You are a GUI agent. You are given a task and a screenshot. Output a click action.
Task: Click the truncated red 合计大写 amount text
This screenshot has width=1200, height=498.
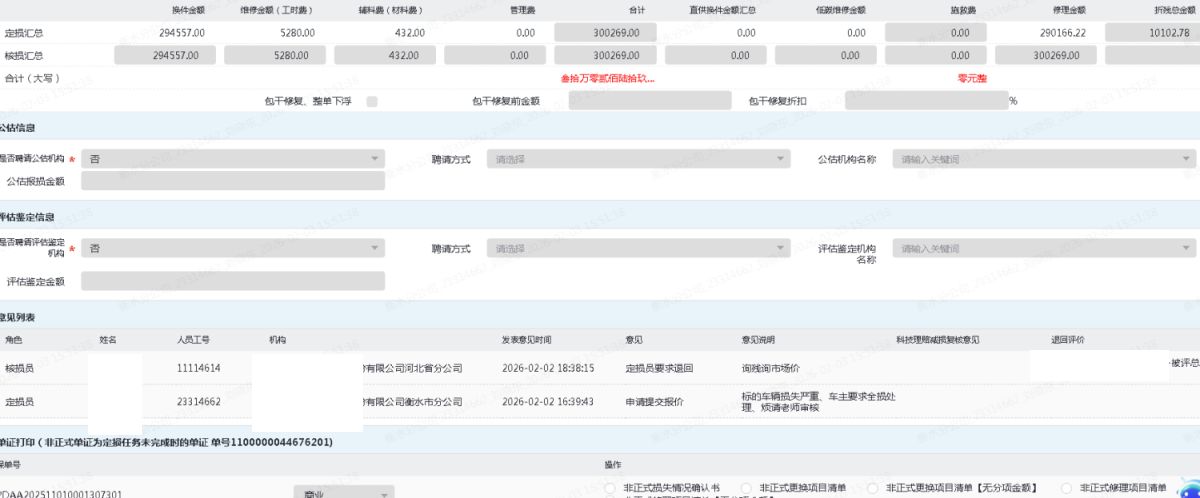coord(607,78)
